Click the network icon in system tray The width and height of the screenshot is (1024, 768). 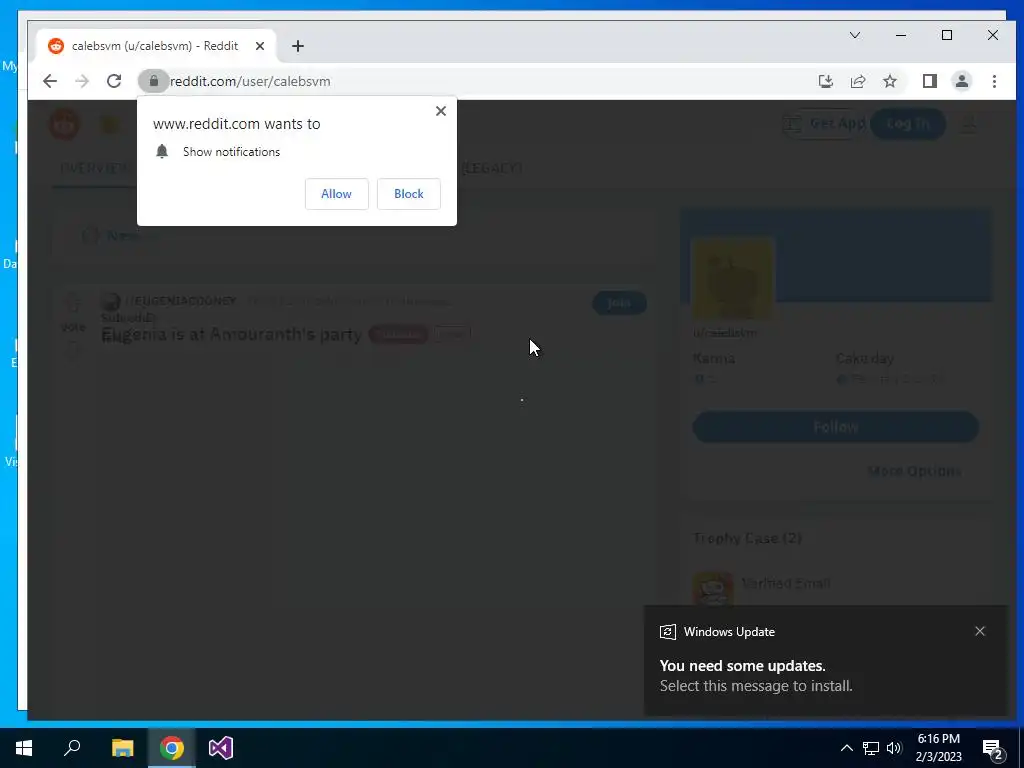871,748
